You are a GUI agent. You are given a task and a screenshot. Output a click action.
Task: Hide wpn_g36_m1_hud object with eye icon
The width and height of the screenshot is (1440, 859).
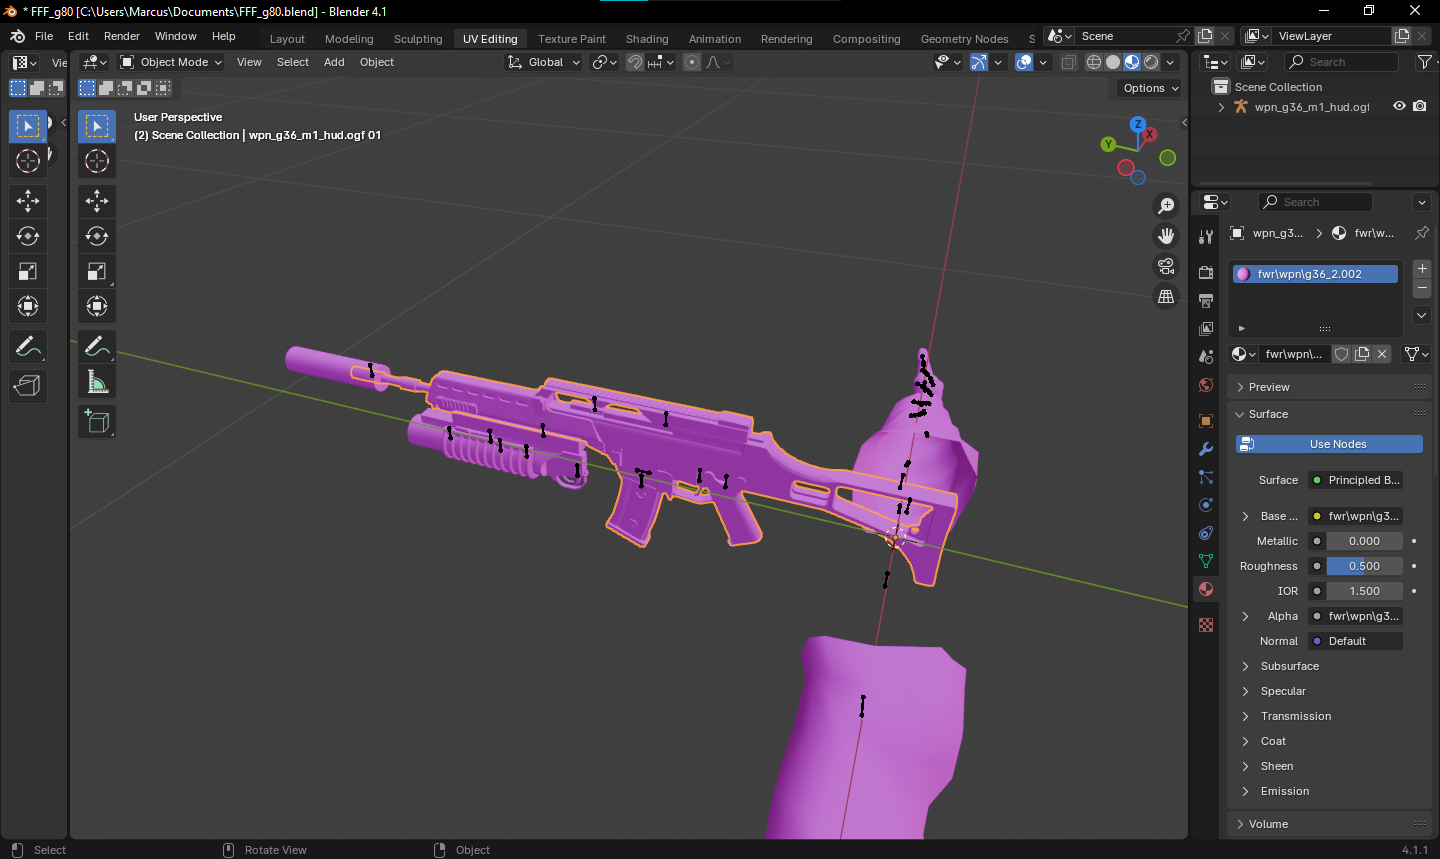1399,106
